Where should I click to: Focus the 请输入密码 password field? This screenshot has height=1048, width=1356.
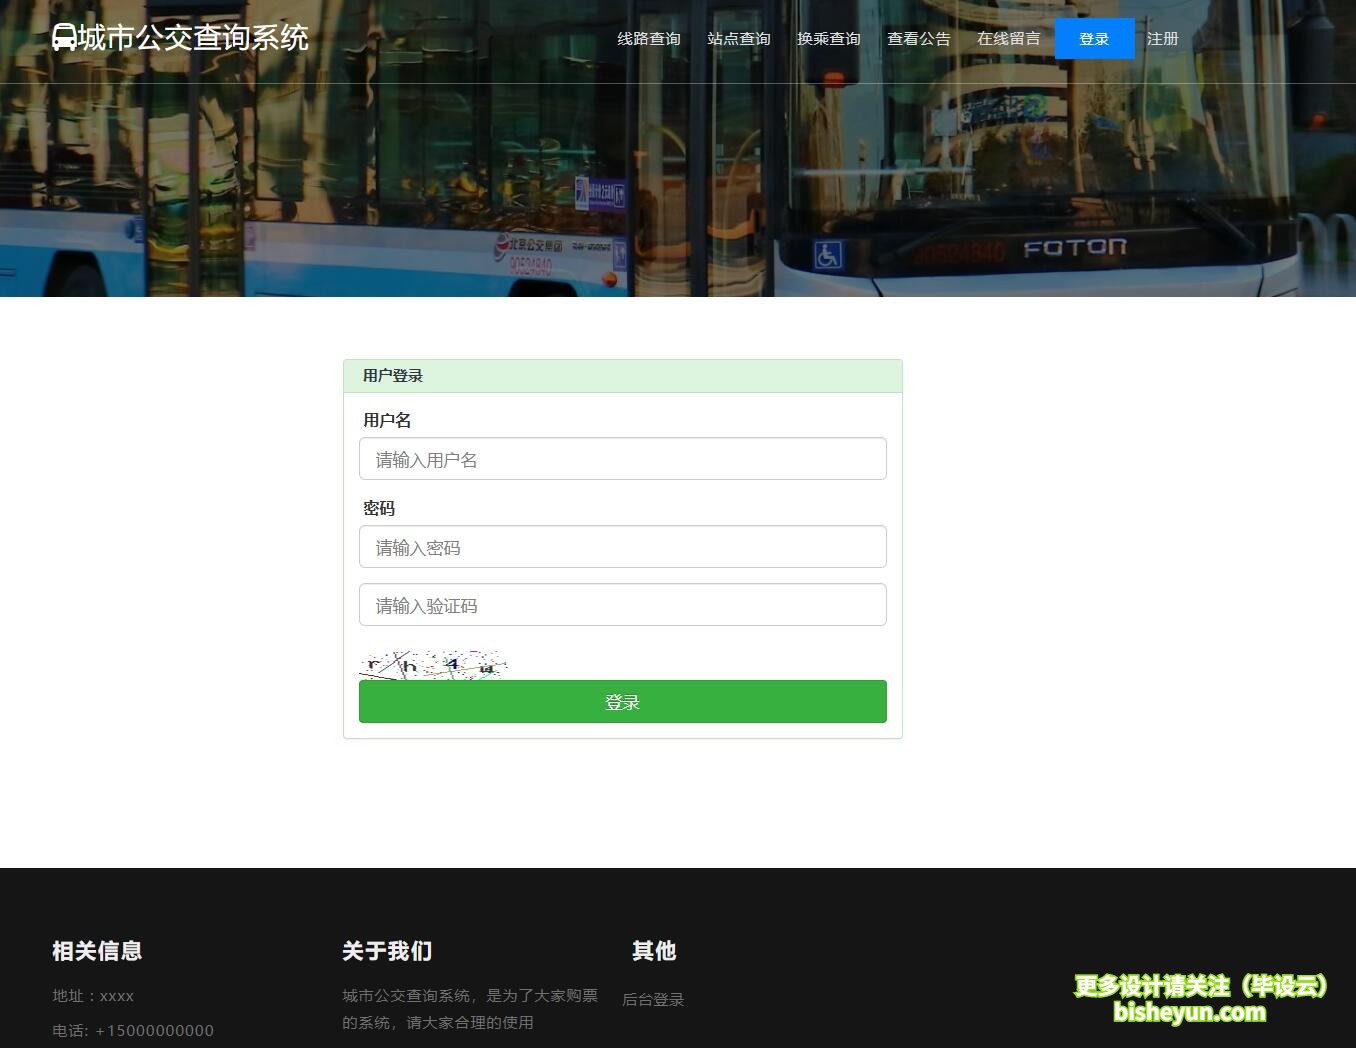tap(623, 547)
